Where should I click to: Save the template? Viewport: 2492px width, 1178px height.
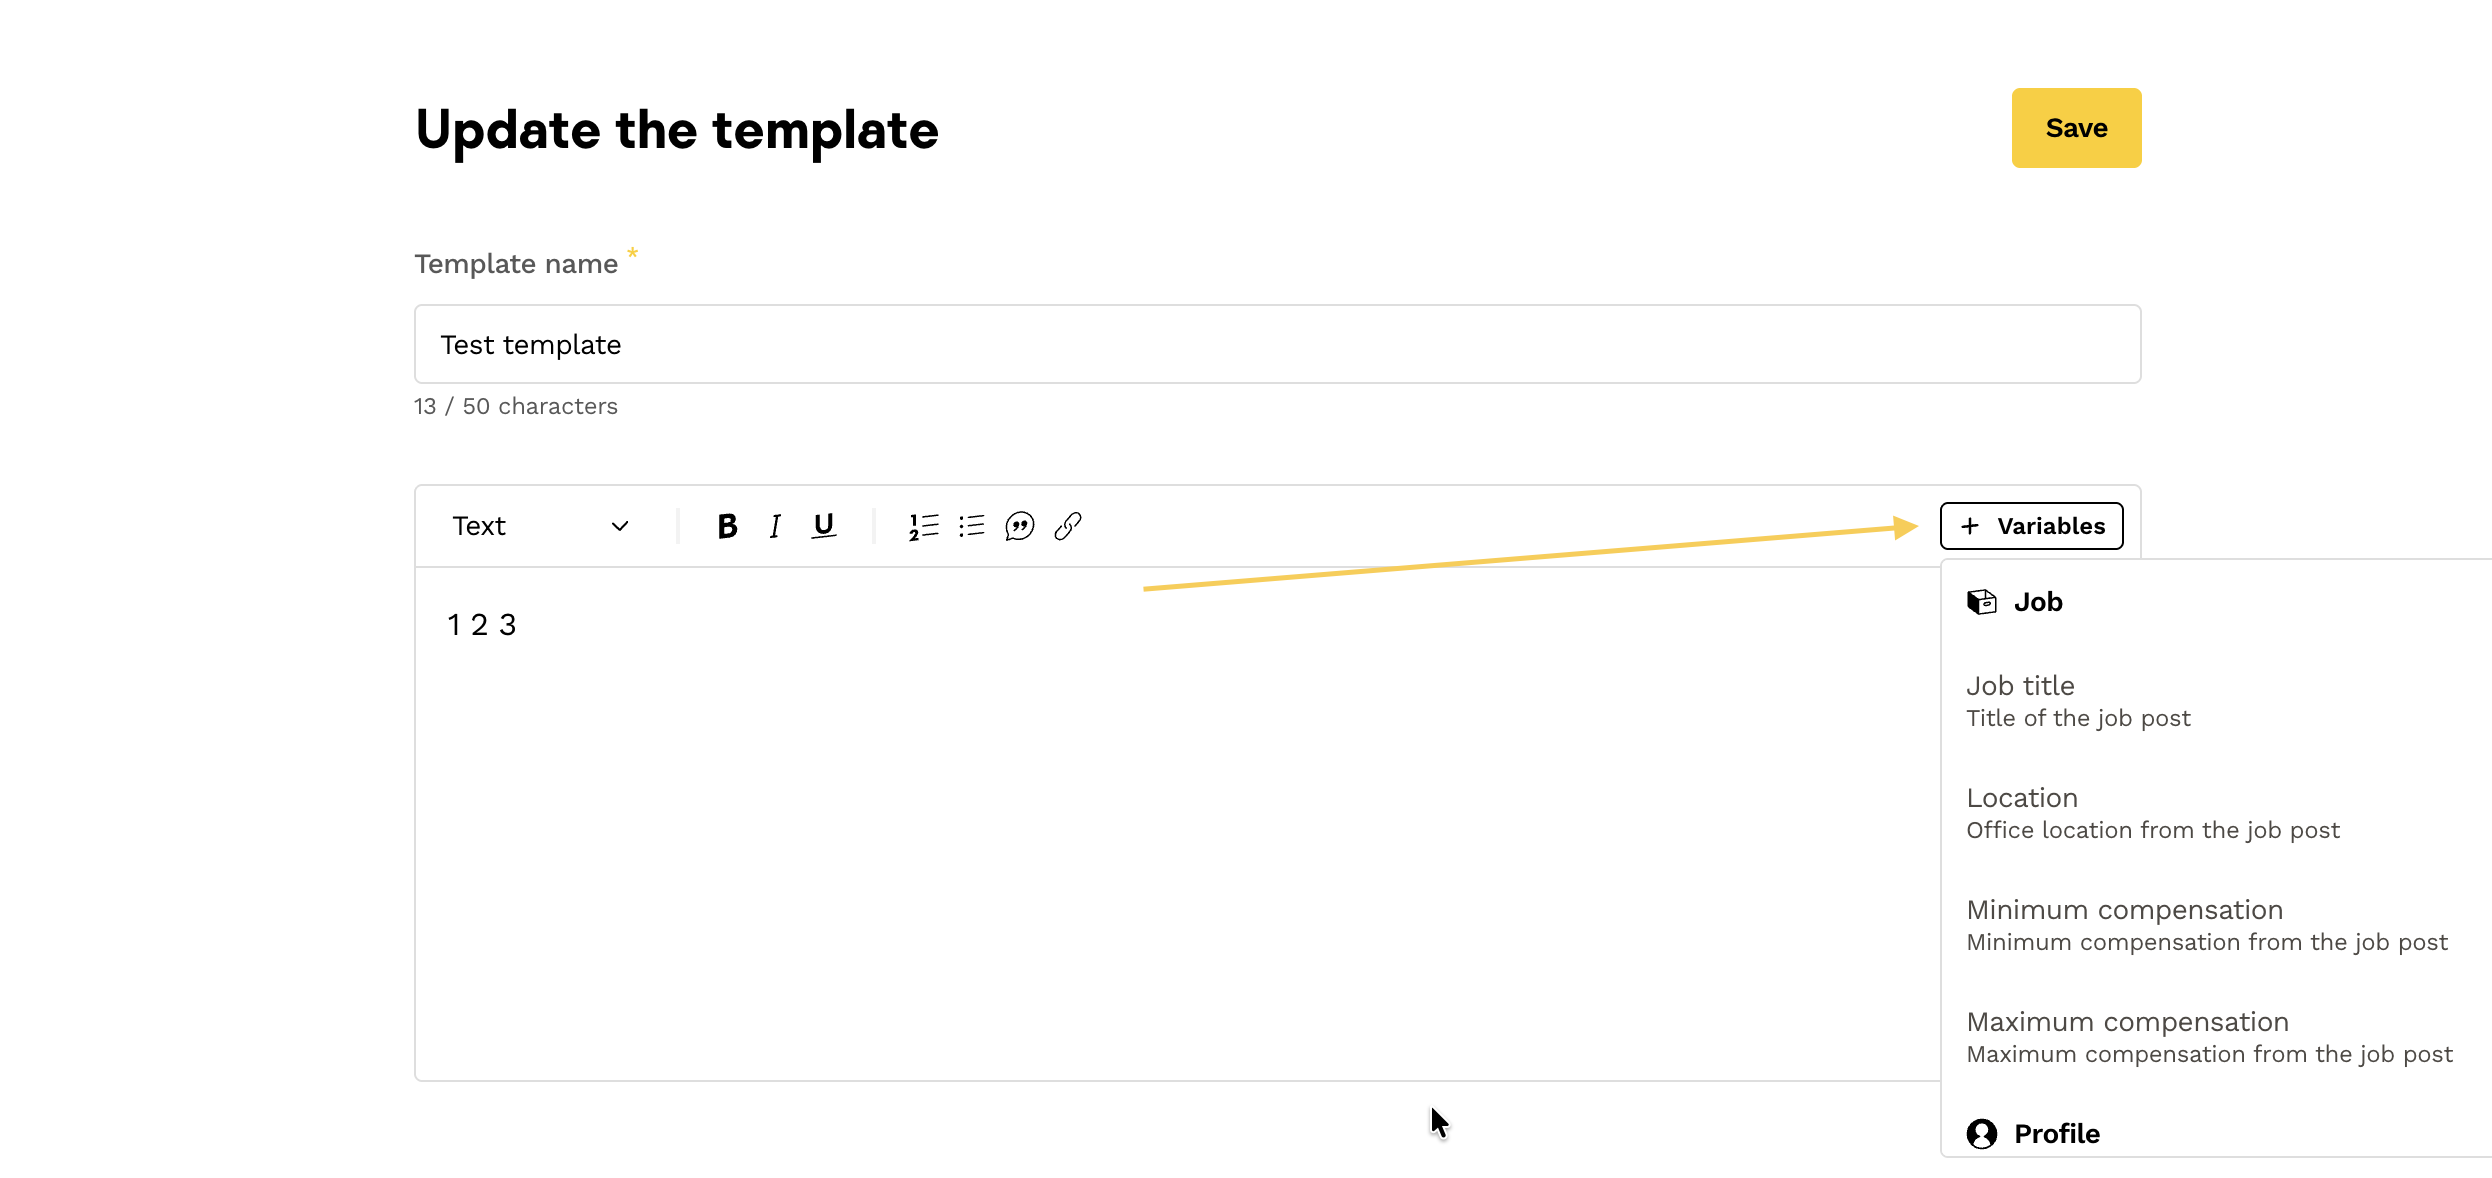point(2076,128)
